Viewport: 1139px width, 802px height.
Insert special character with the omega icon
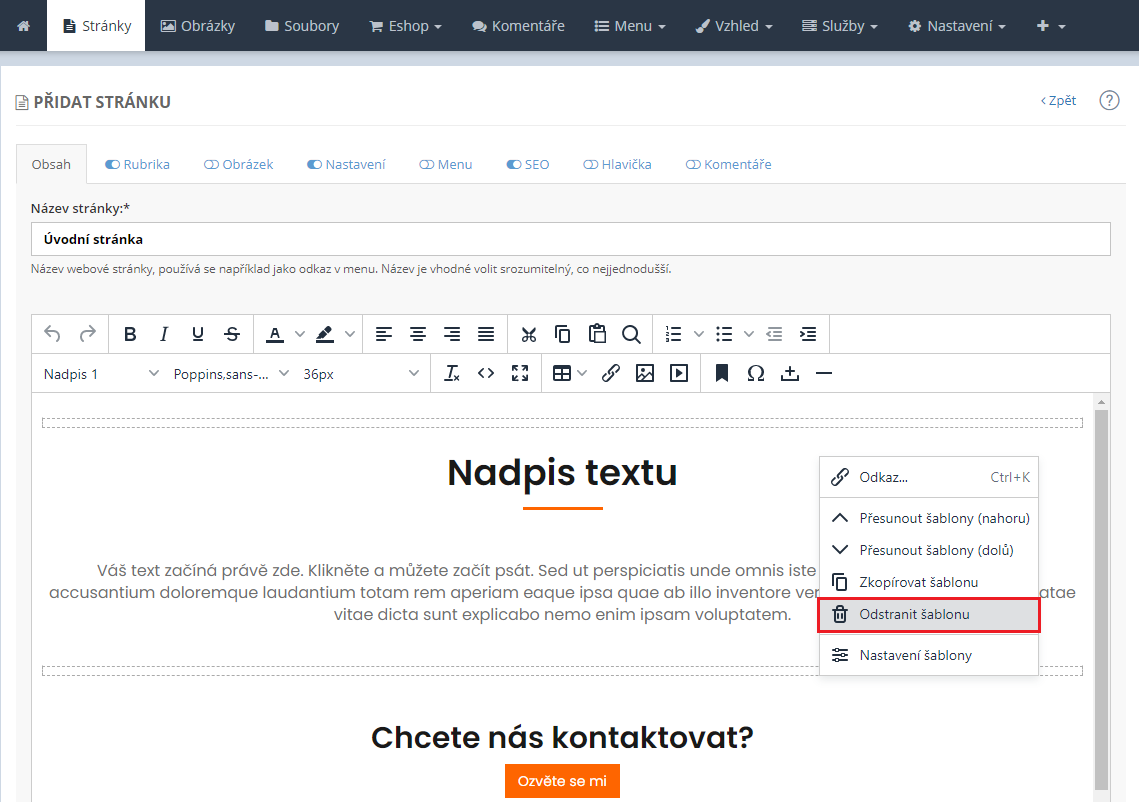756,373
